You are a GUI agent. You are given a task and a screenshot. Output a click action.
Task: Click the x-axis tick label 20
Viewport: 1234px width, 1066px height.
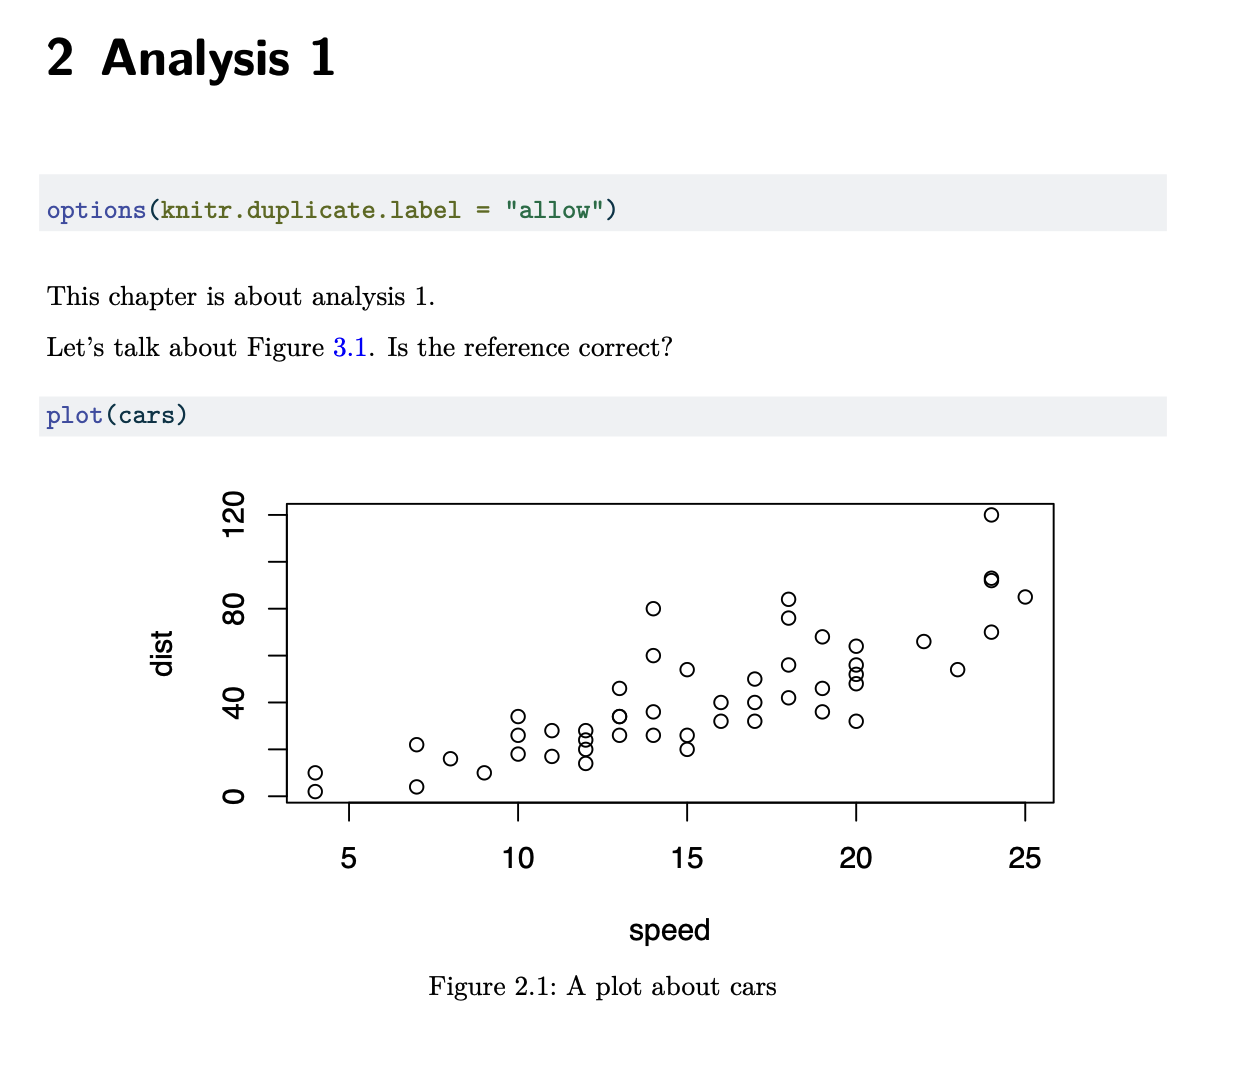856,858
